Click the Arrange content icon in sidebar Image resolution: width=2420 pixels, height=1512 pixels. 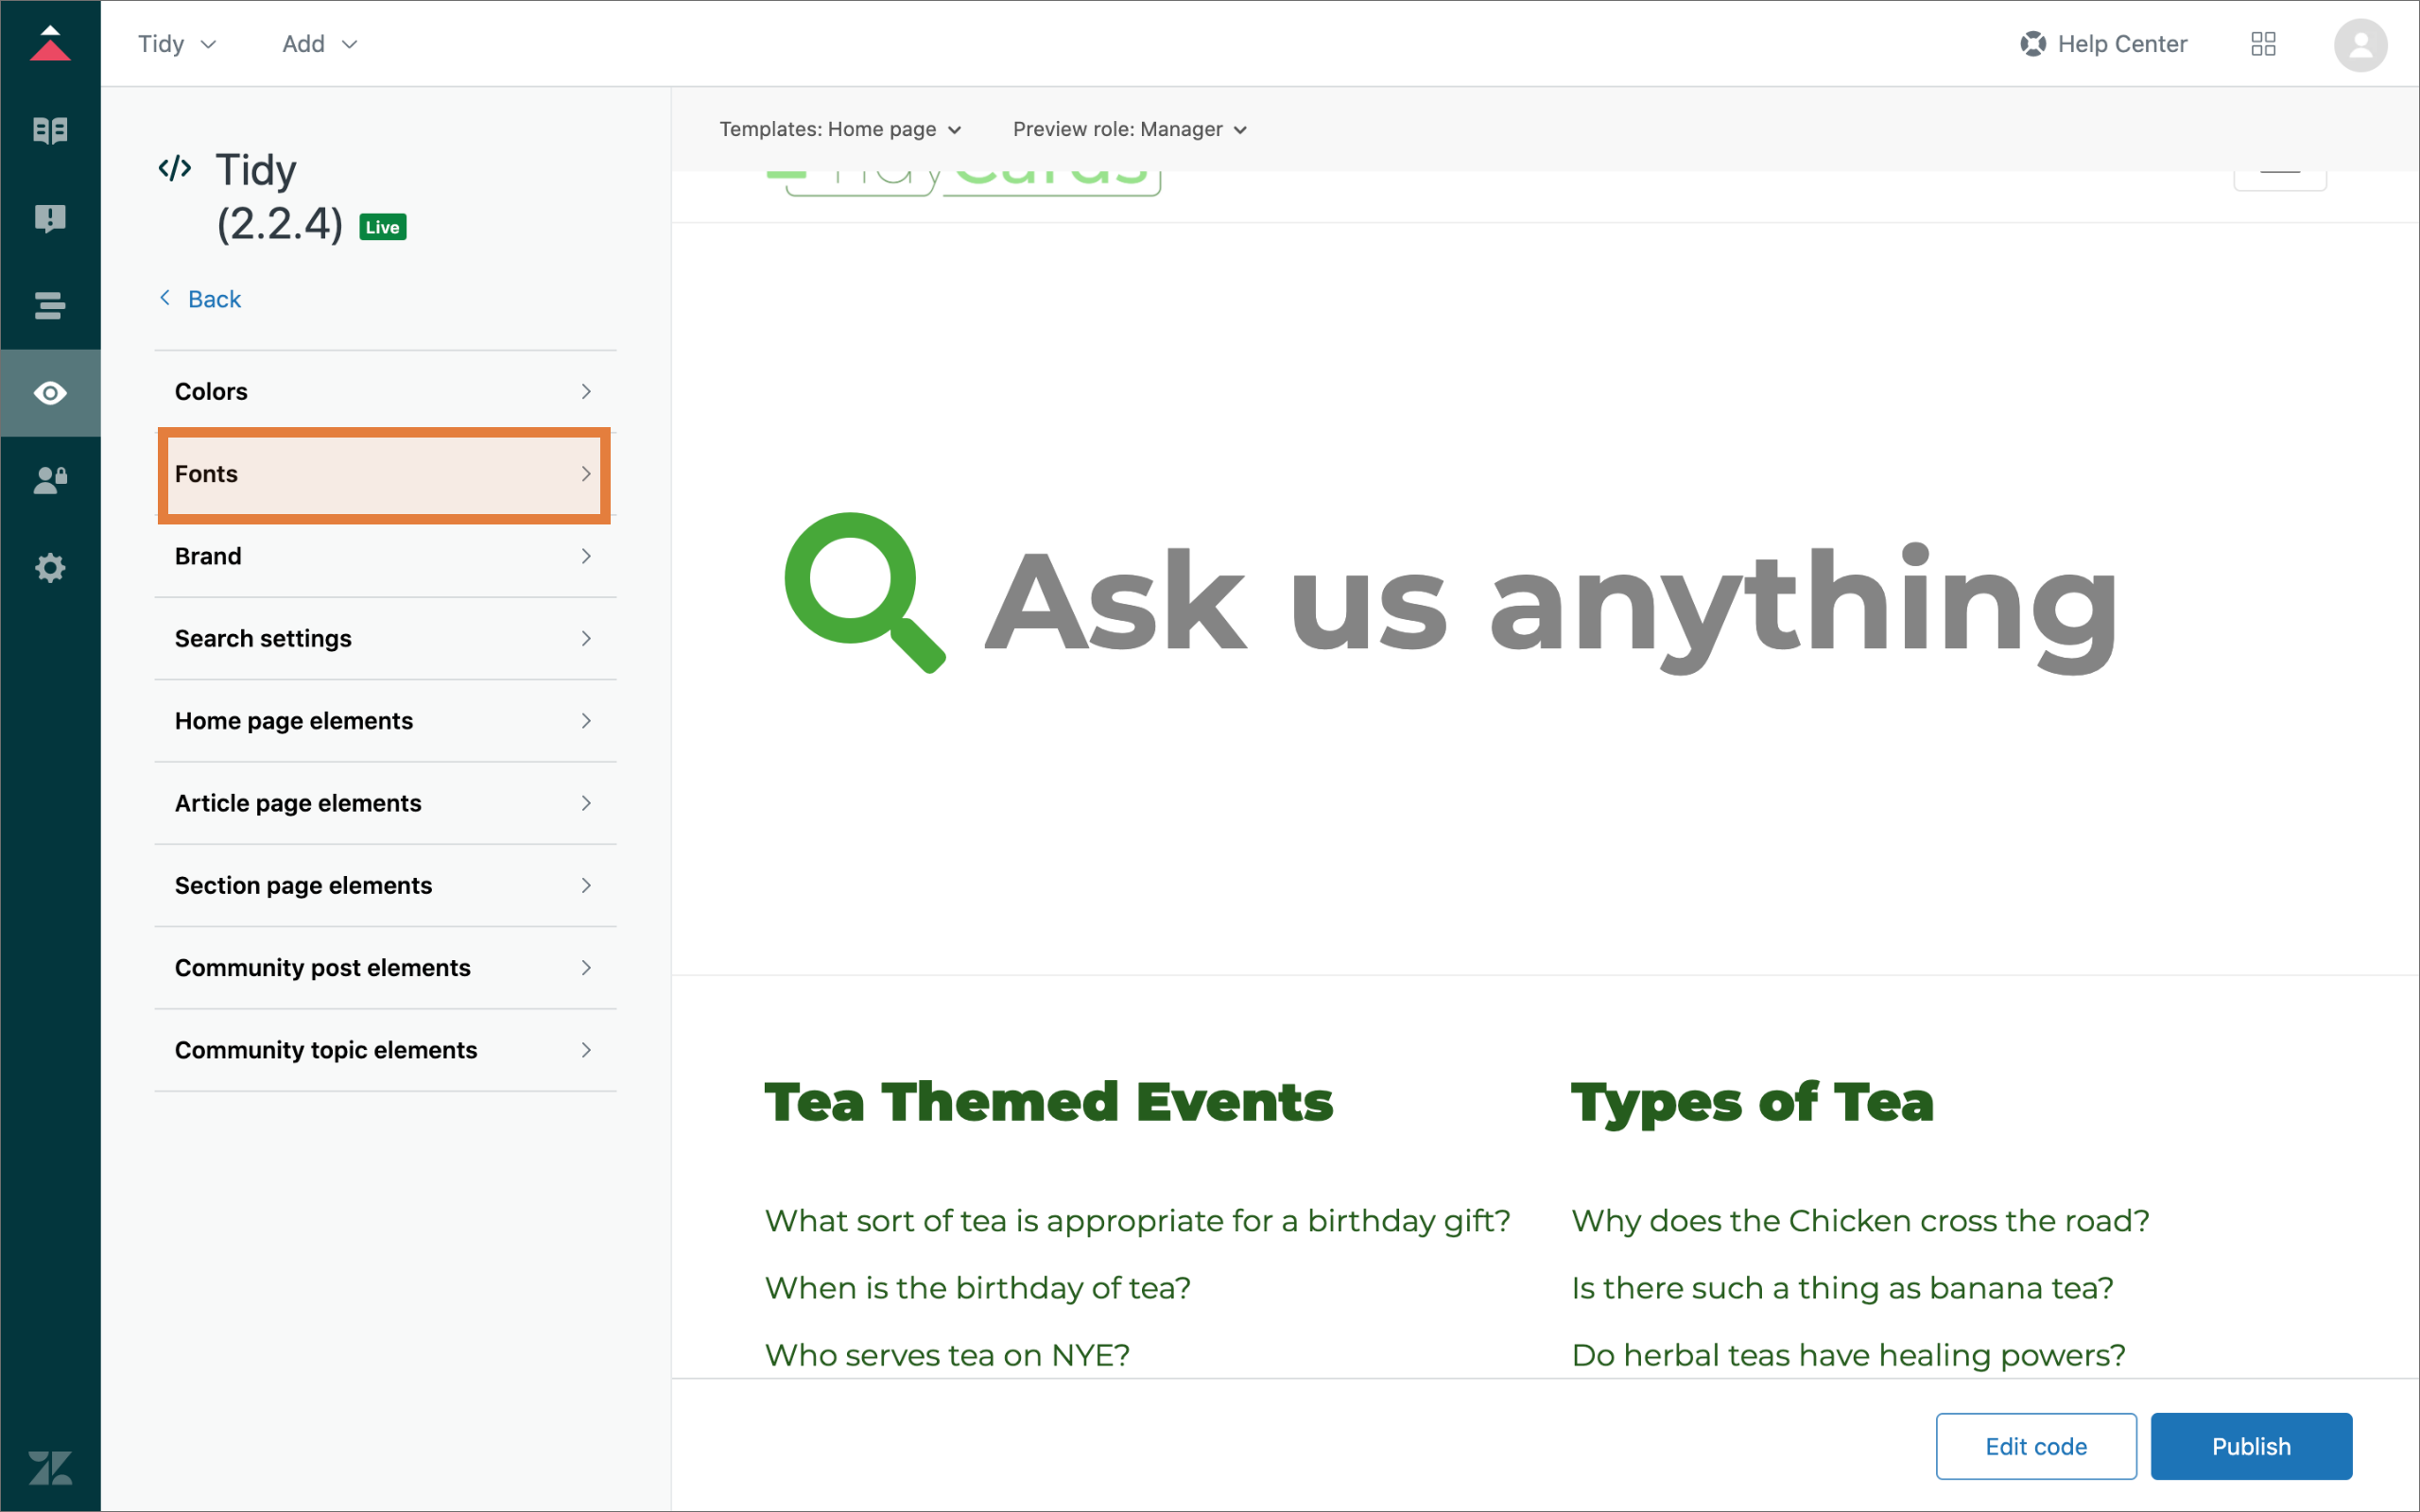coord(50,305)
